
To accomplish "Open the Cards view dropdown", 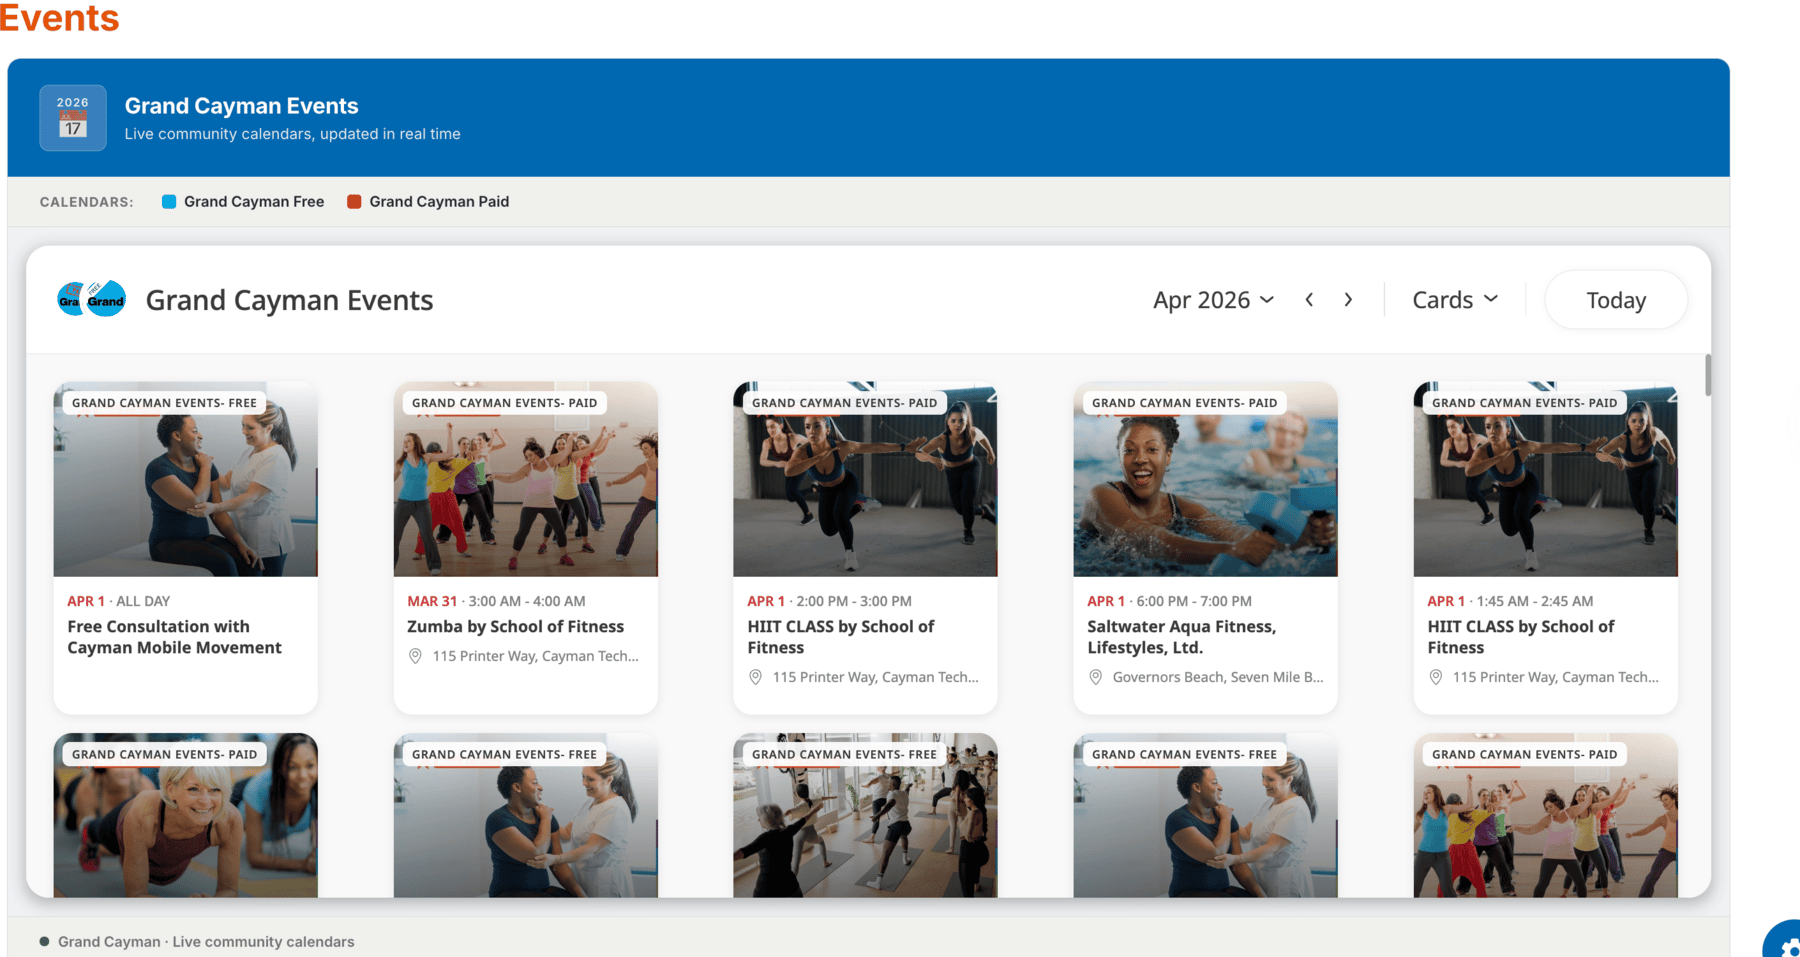I will pos(1455,300).
